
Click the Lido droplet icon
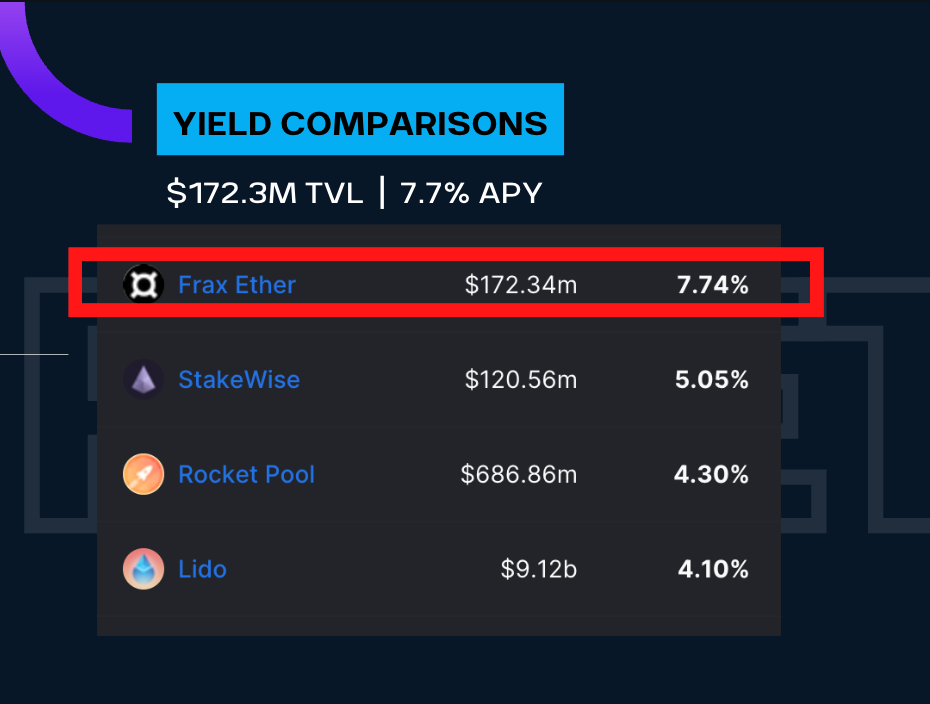click(142, 569)
